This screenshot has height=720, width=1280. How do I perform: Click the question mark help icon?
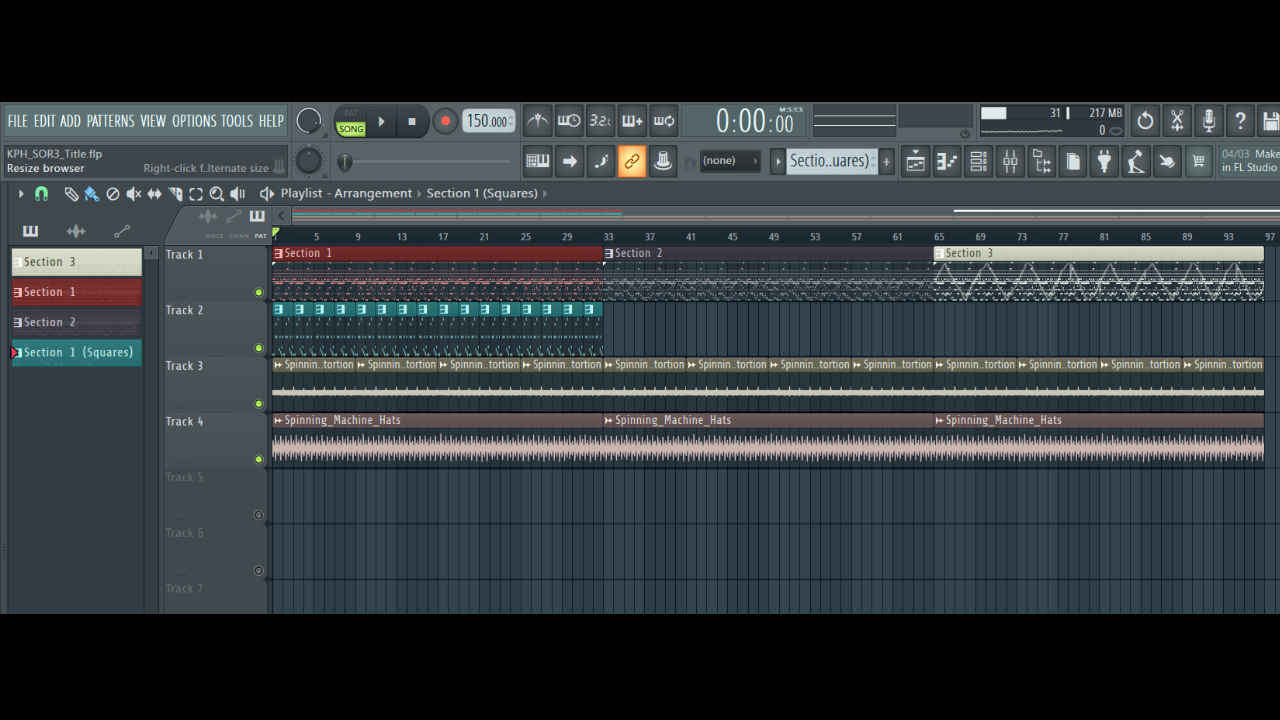(x=1240, y=121)
